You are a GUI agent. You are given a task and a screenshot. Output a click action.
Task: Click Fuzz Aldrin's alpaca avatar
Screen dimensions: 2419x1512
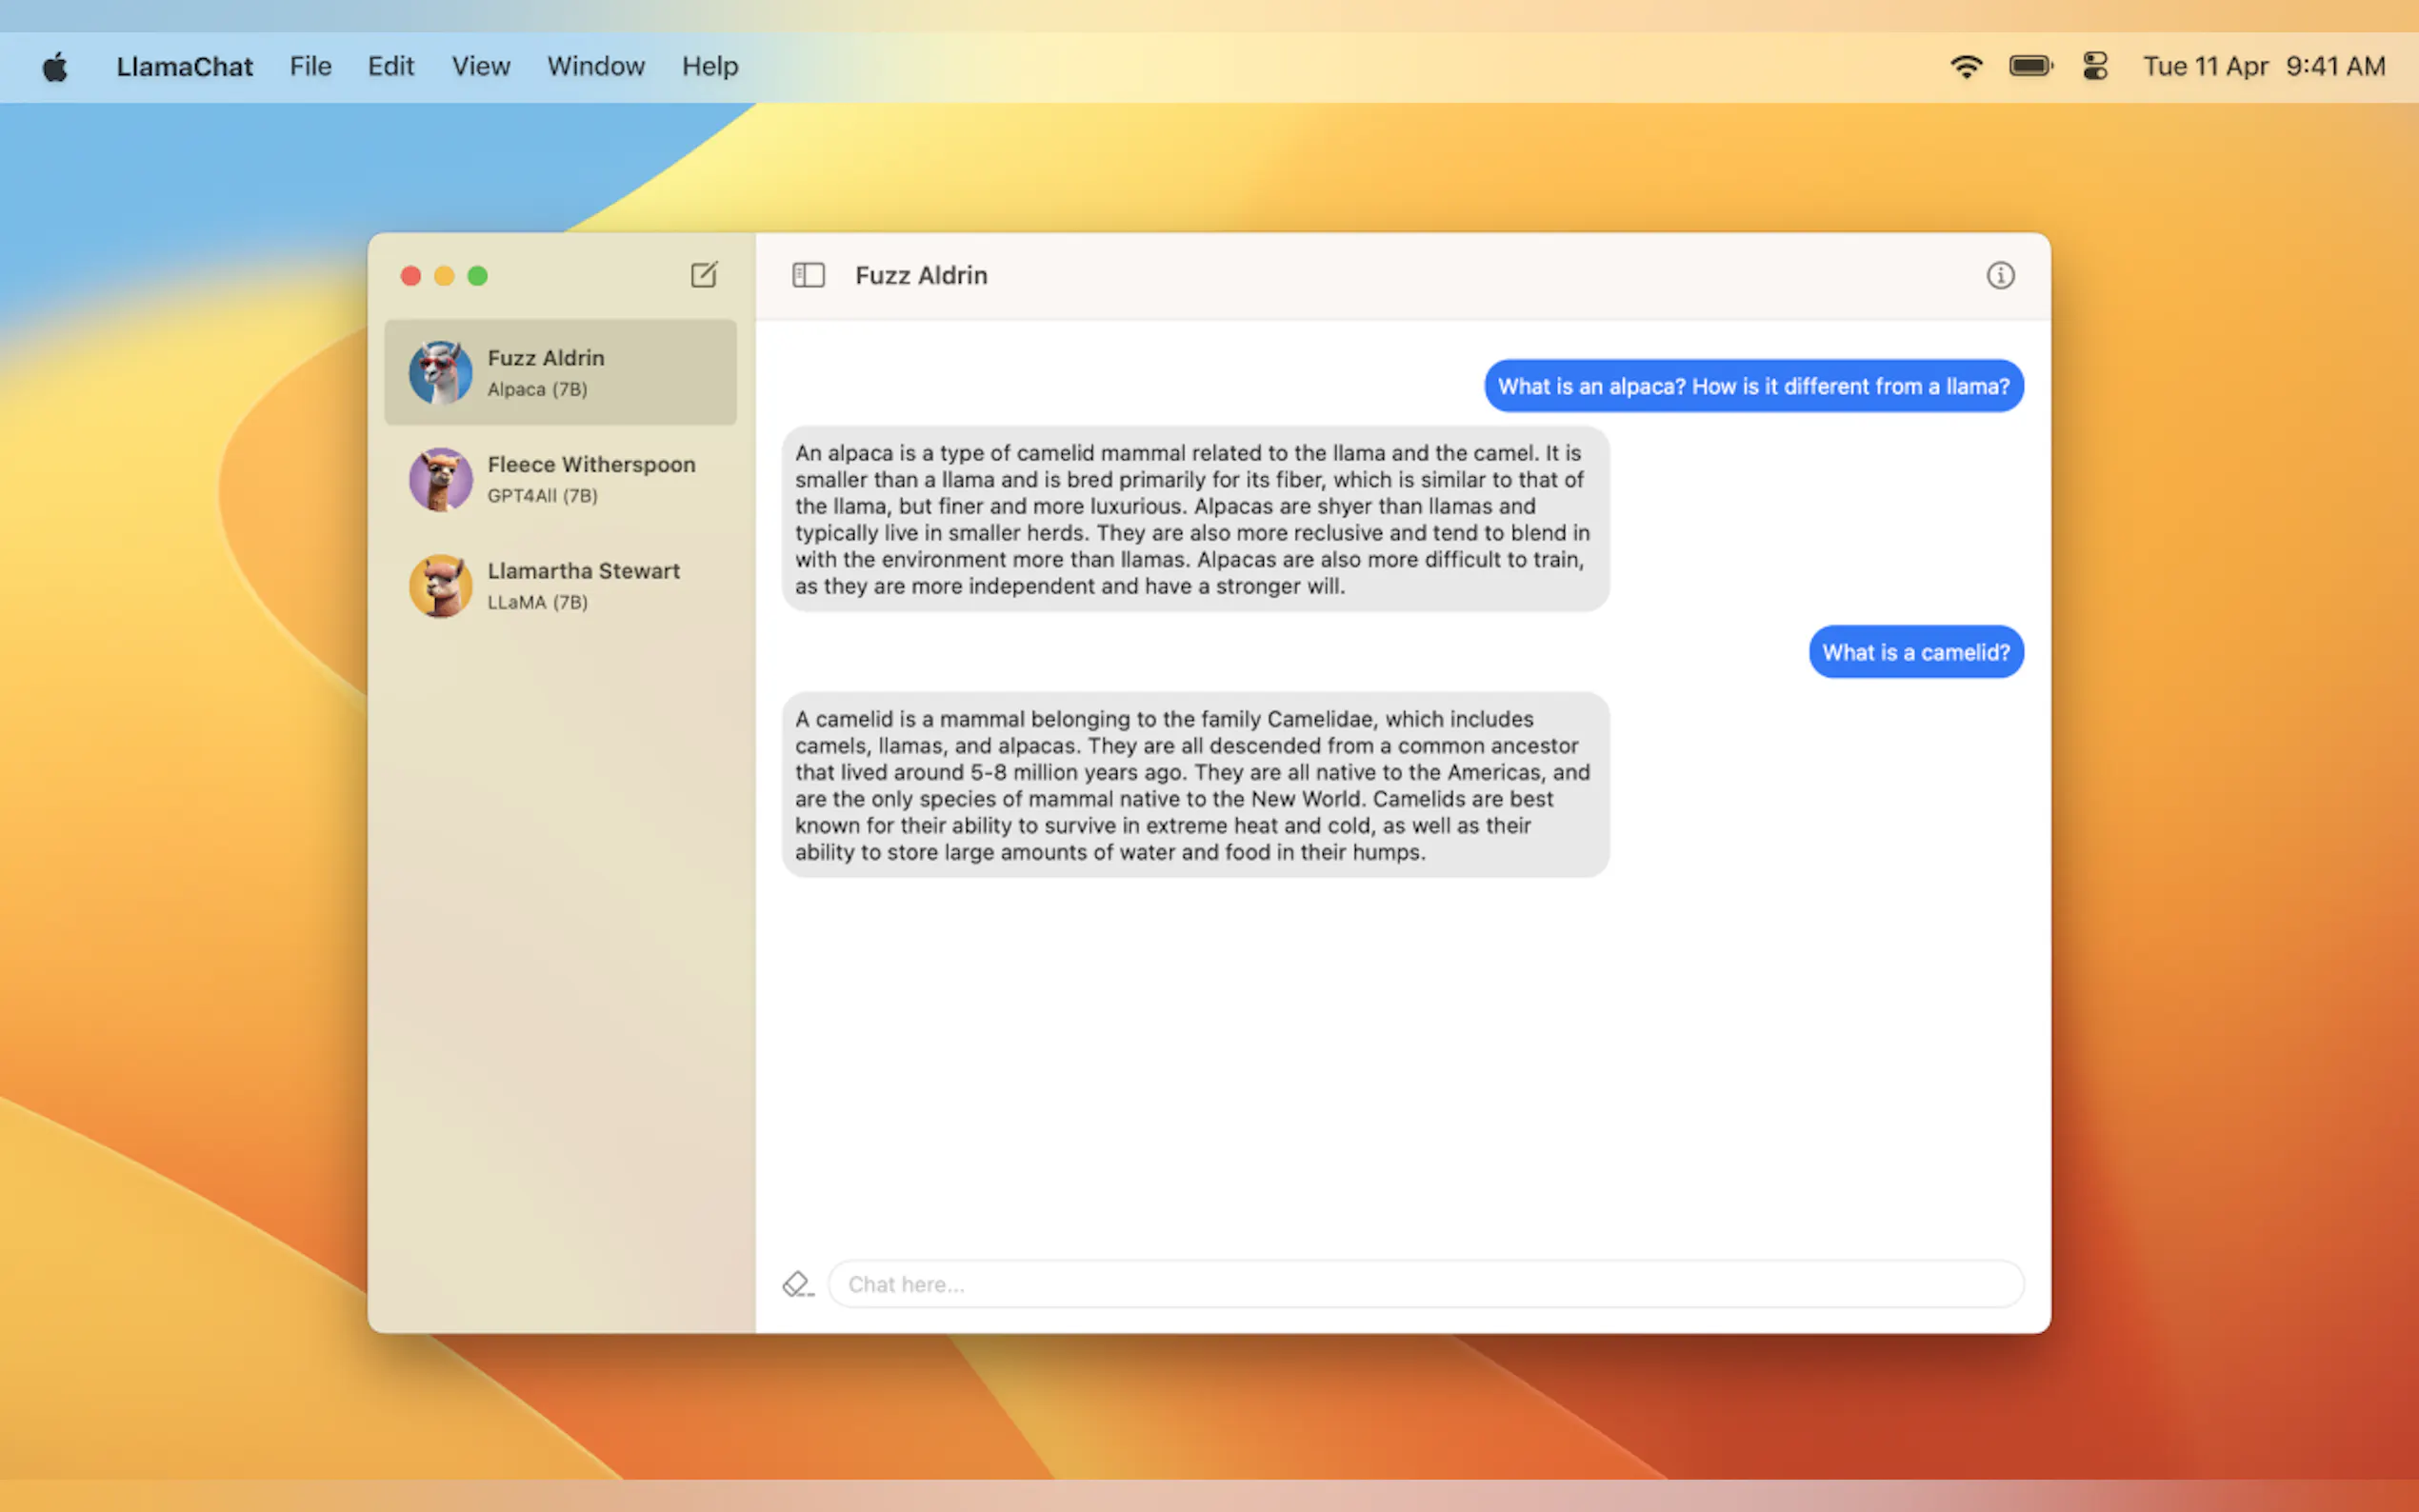[x=440, y=372]
